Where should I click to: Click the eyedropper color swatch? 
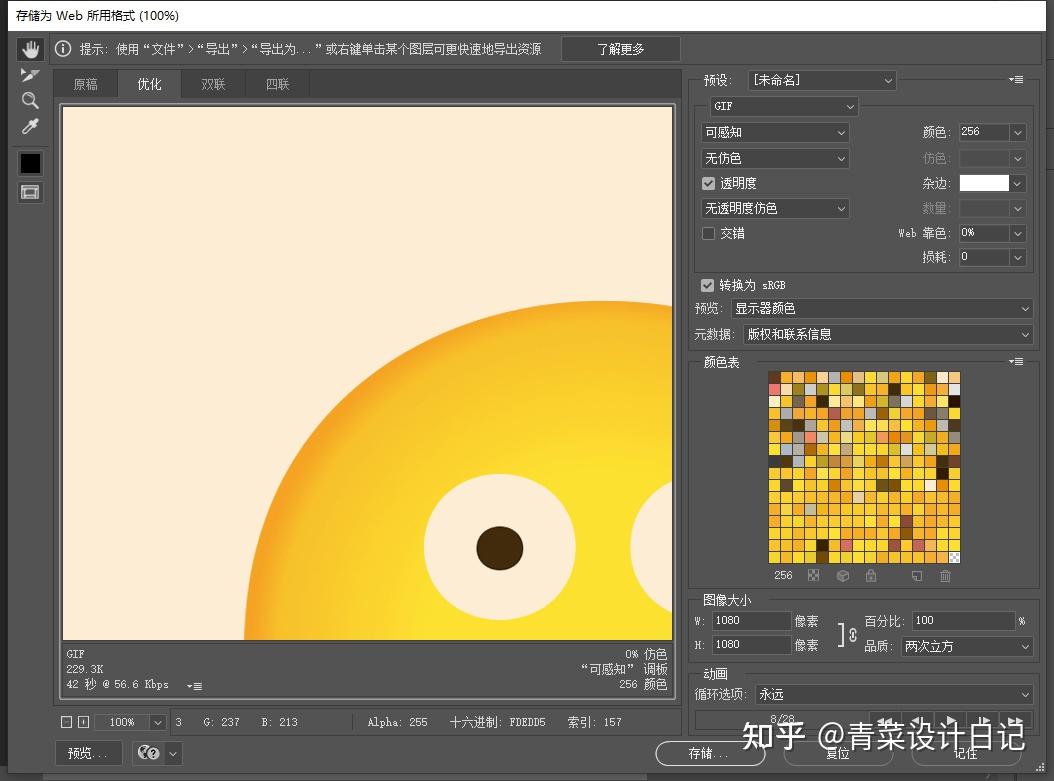(x=30, y=163)
